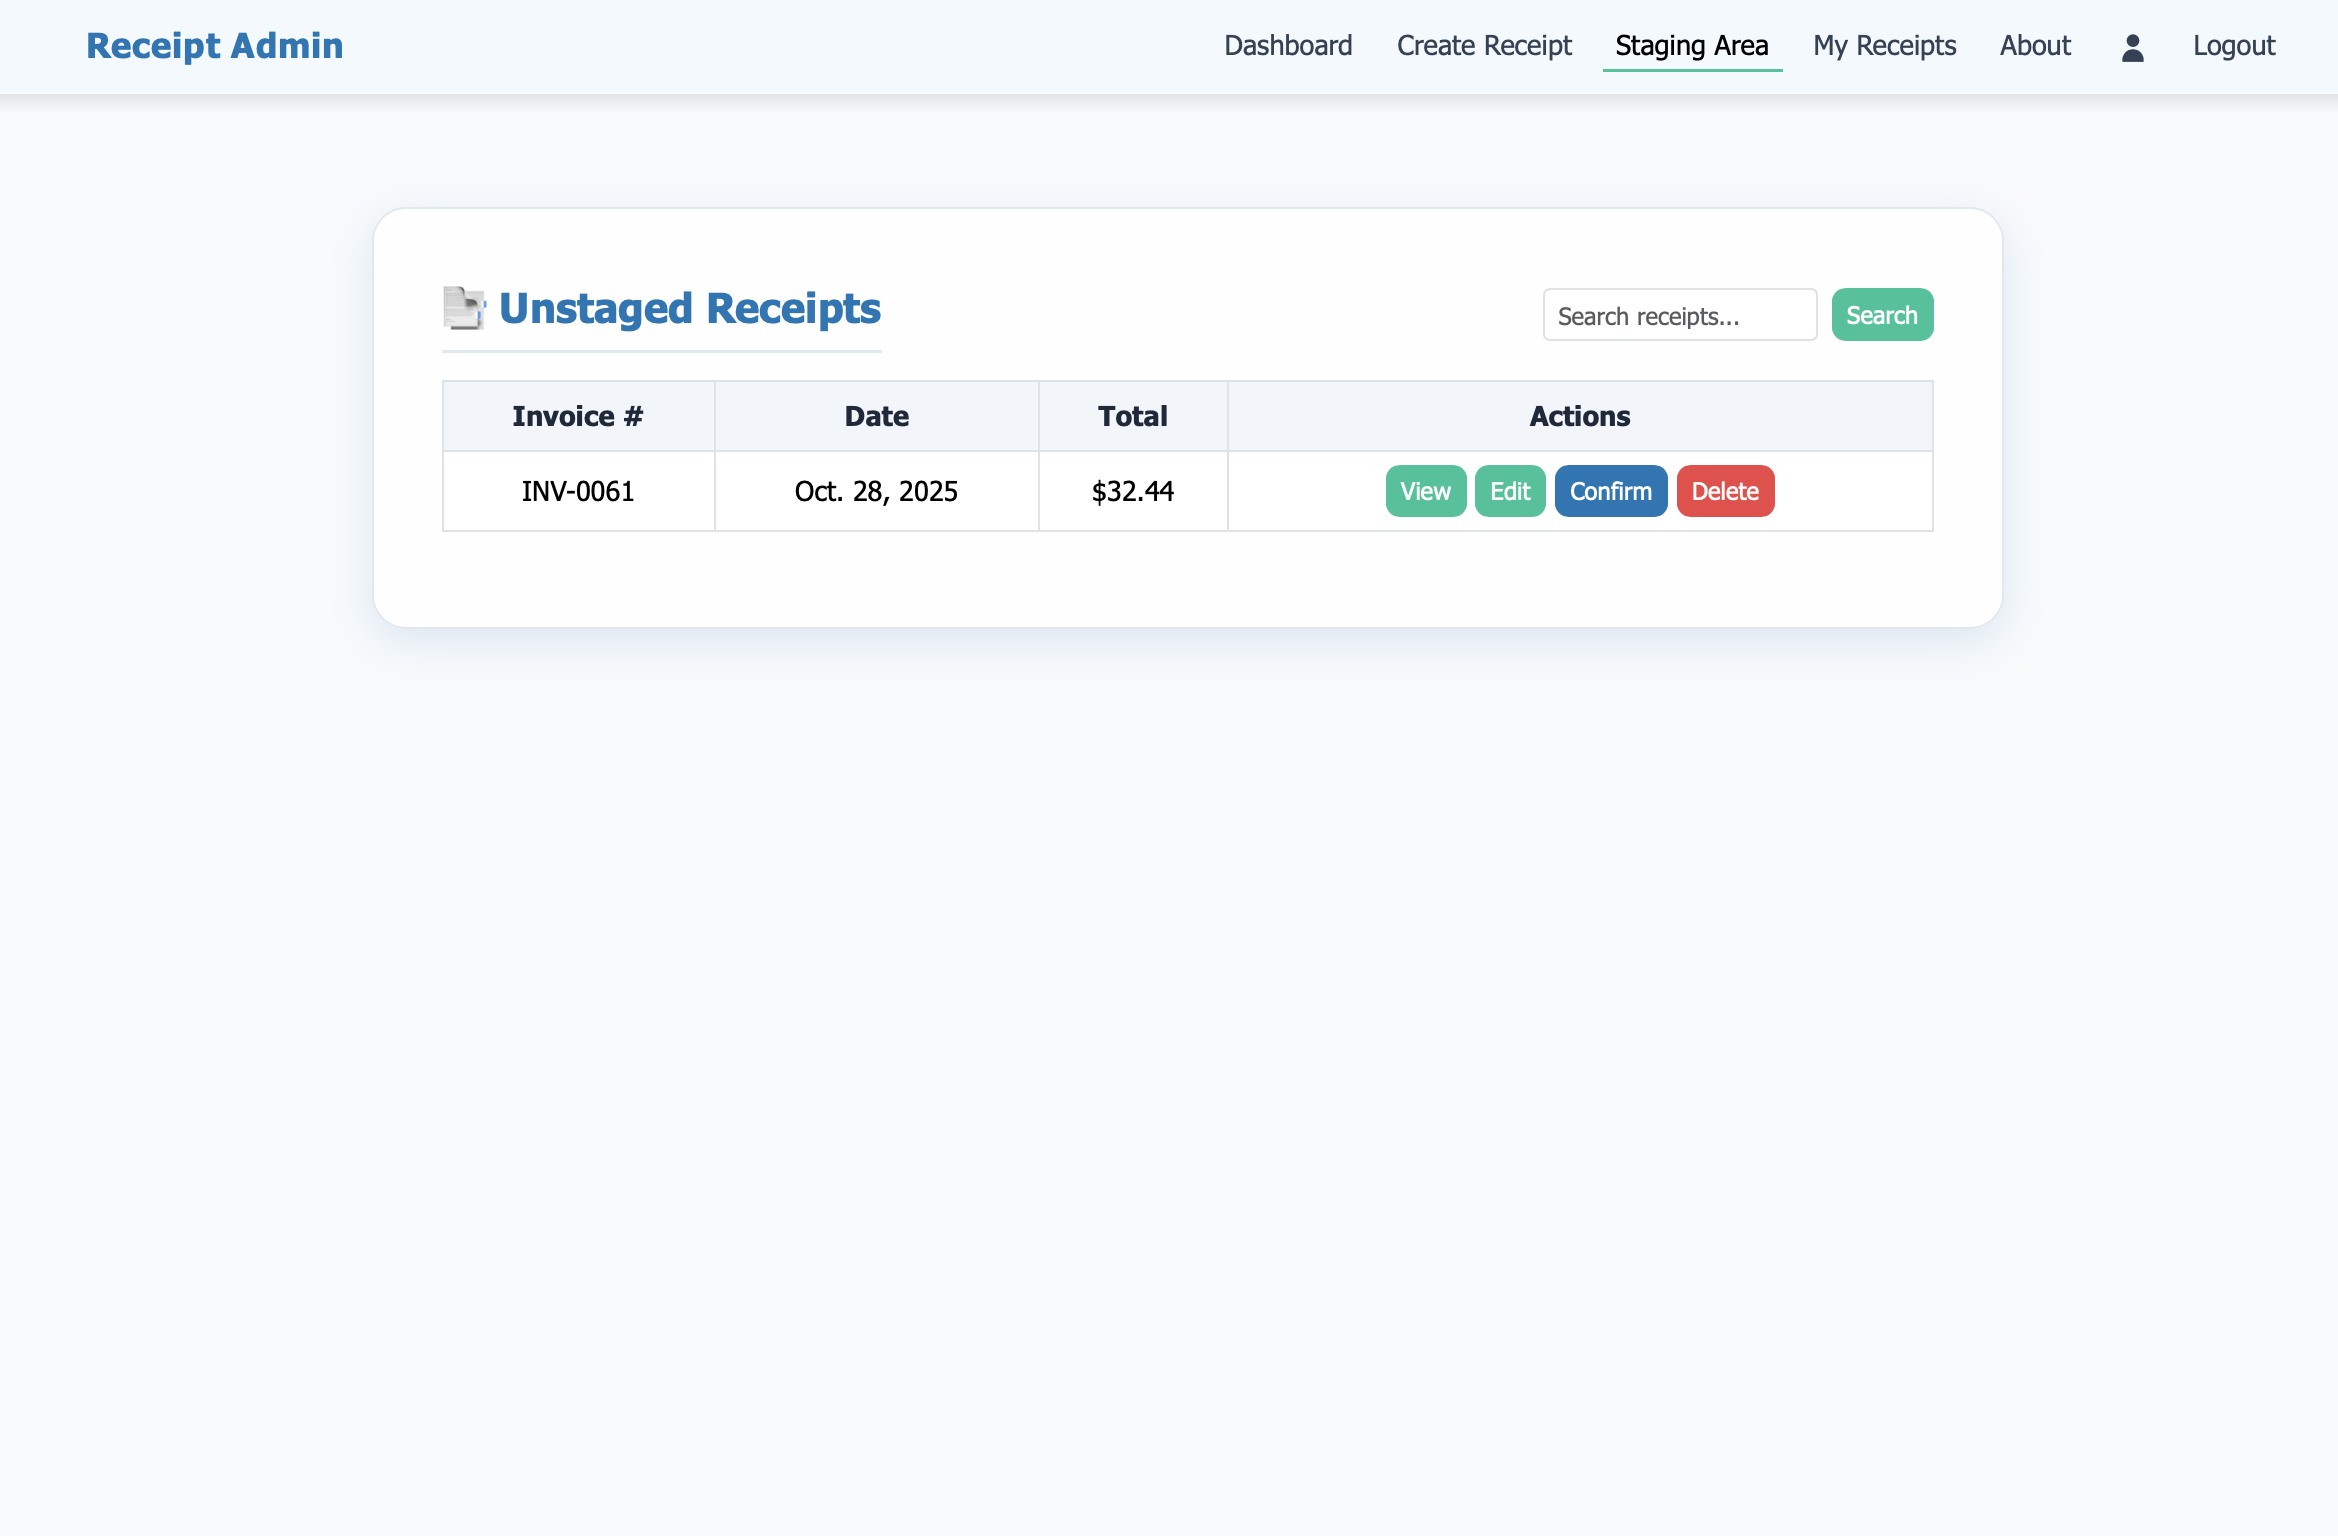Click the Date column header

876,416
